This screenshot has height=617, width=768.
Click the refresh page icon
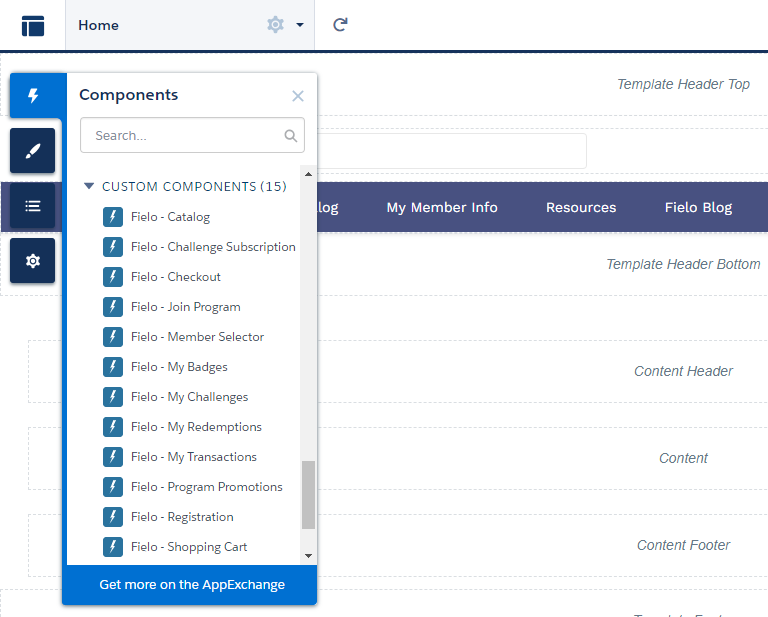click(340, 24)
